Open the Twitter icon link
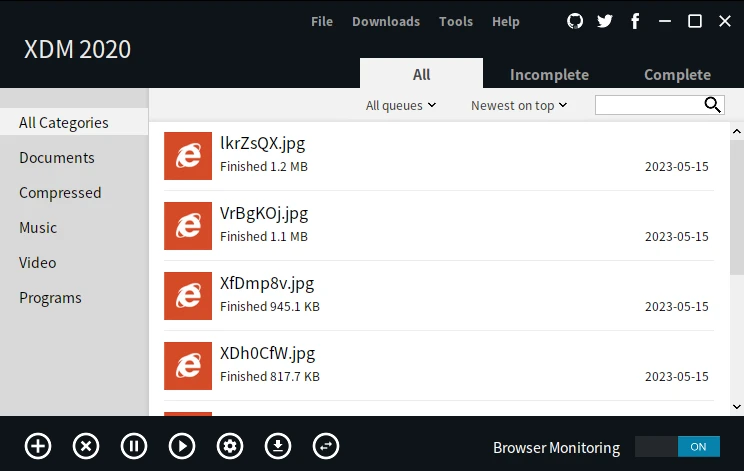The height and width of the screenshot is (471, 744). (605, 21)
